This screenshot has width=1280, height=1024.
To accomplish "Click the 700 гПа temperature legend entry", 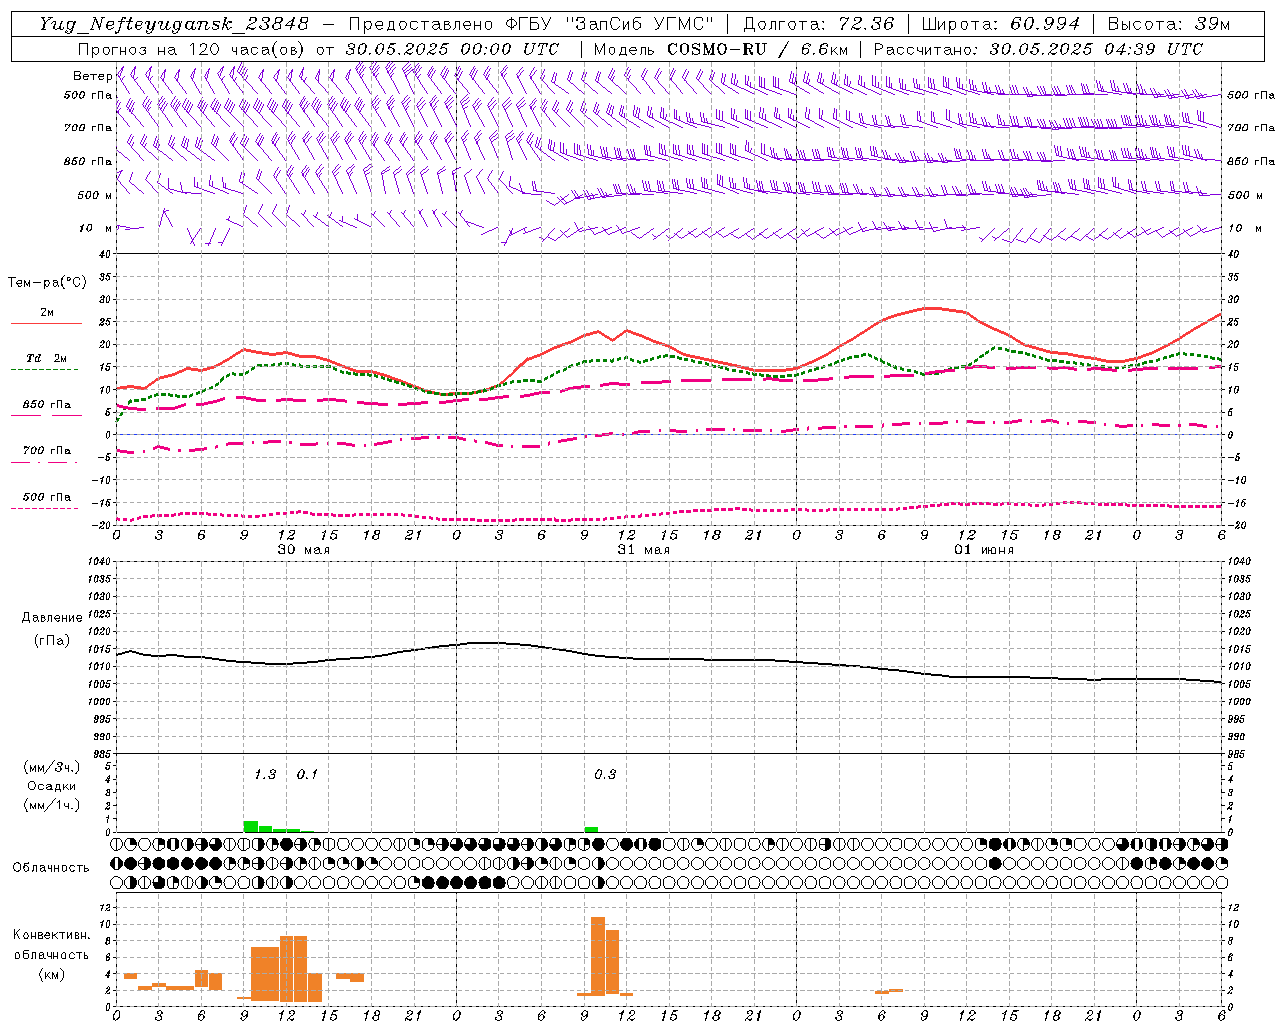I will tap(46, 454).
